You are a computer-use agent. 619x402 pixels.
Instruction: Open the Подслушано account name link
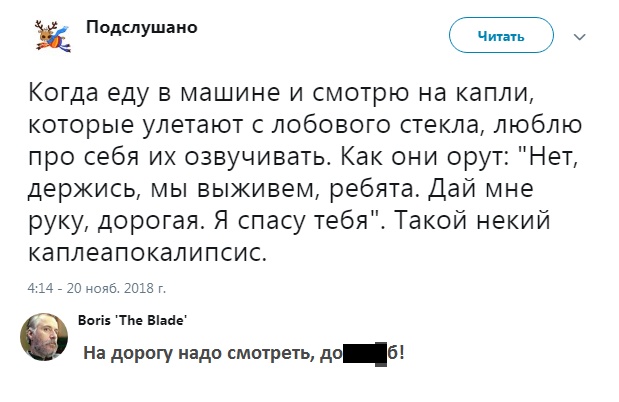(x=141, y=28)
